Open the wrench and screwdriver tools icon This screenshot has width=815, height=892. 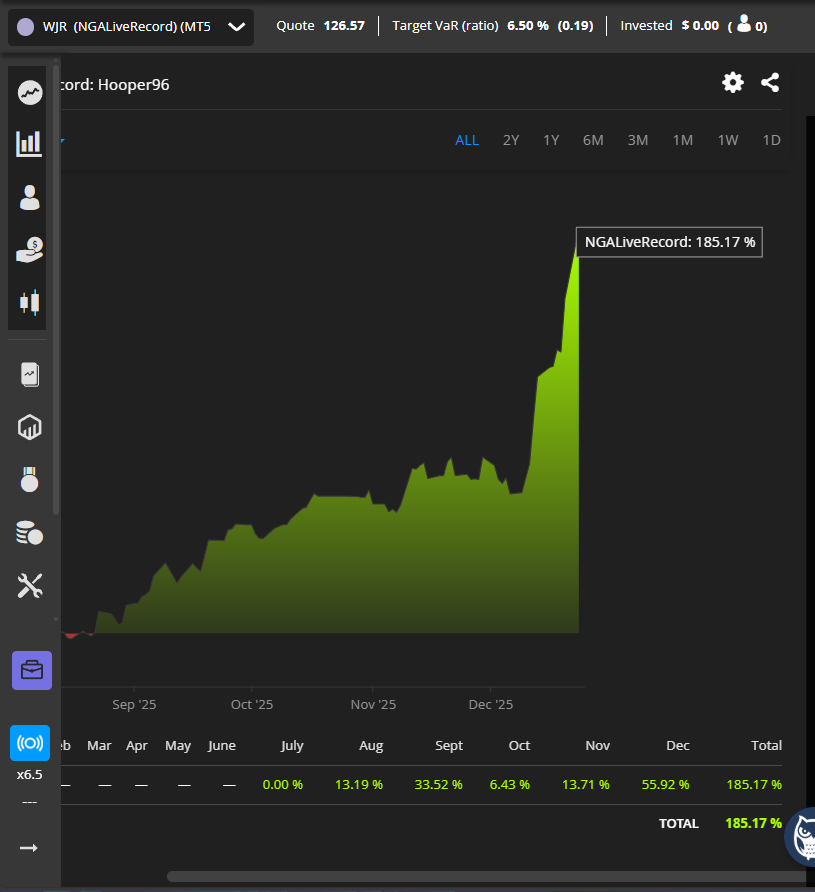(x=30, y=585)
